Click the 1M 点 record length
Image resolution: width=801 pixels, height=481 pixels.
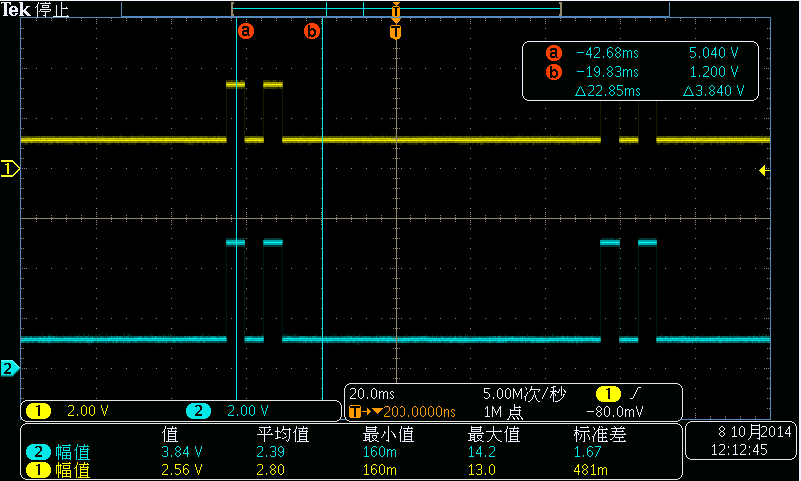click(503, 412)
